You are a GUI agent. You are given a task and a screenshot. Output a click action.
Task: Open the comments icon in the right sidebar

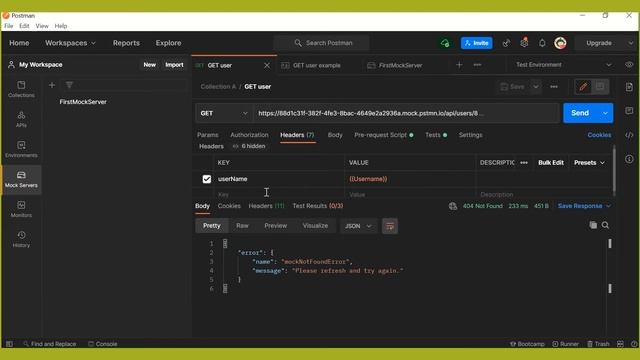pos(629,111)
